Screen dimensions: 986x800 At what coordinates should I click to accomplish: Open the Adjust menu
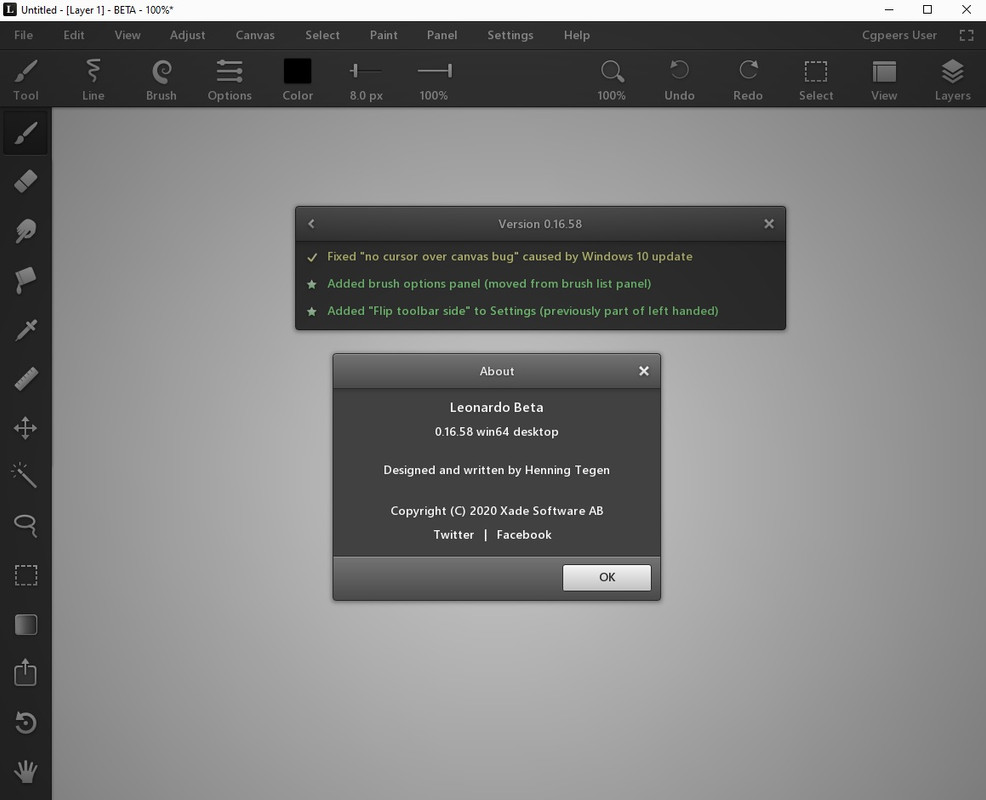tap(187, 35)
